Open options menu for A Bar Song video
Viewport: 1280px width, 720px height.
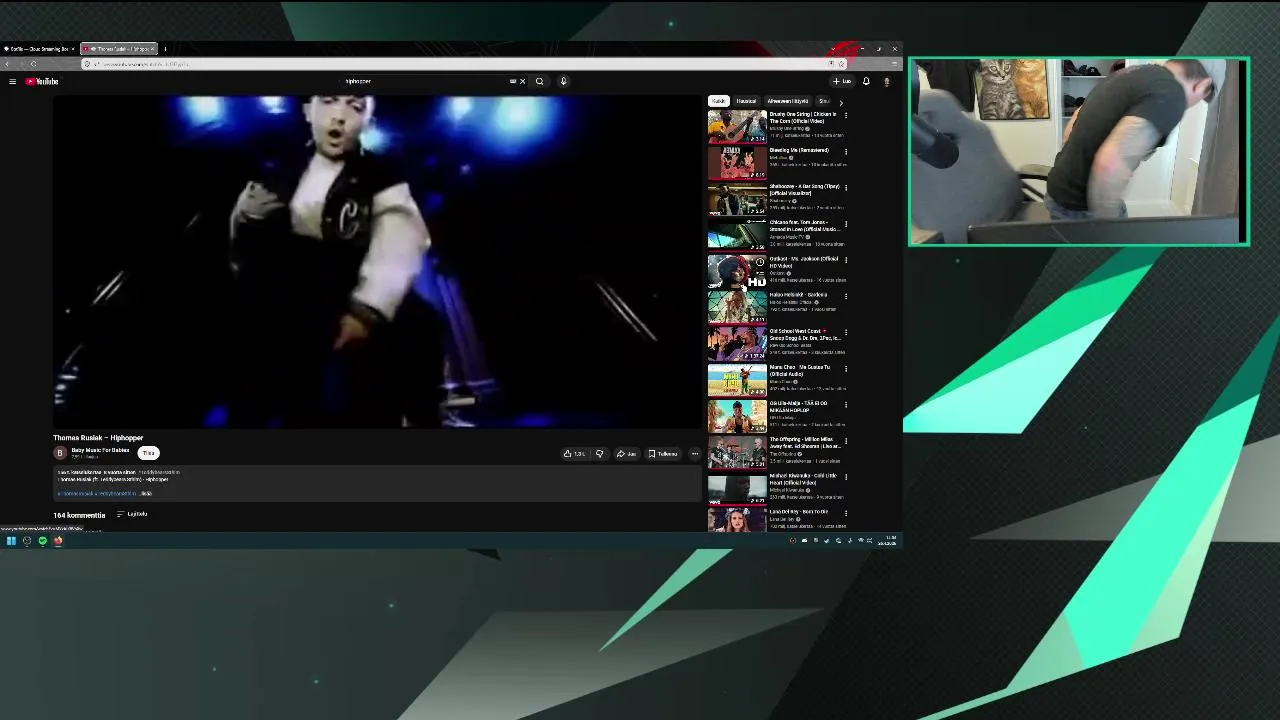[x=846, y=188]
